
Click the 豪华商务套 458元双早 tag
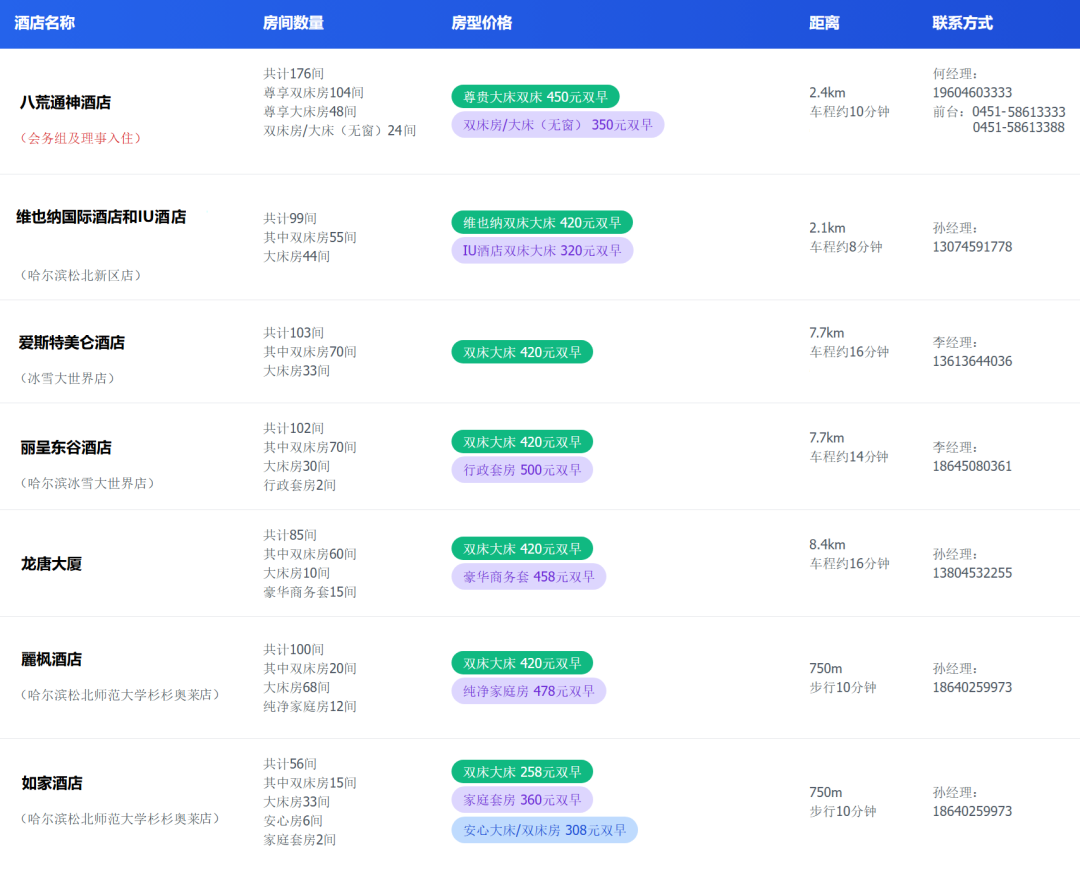(528, 576)
